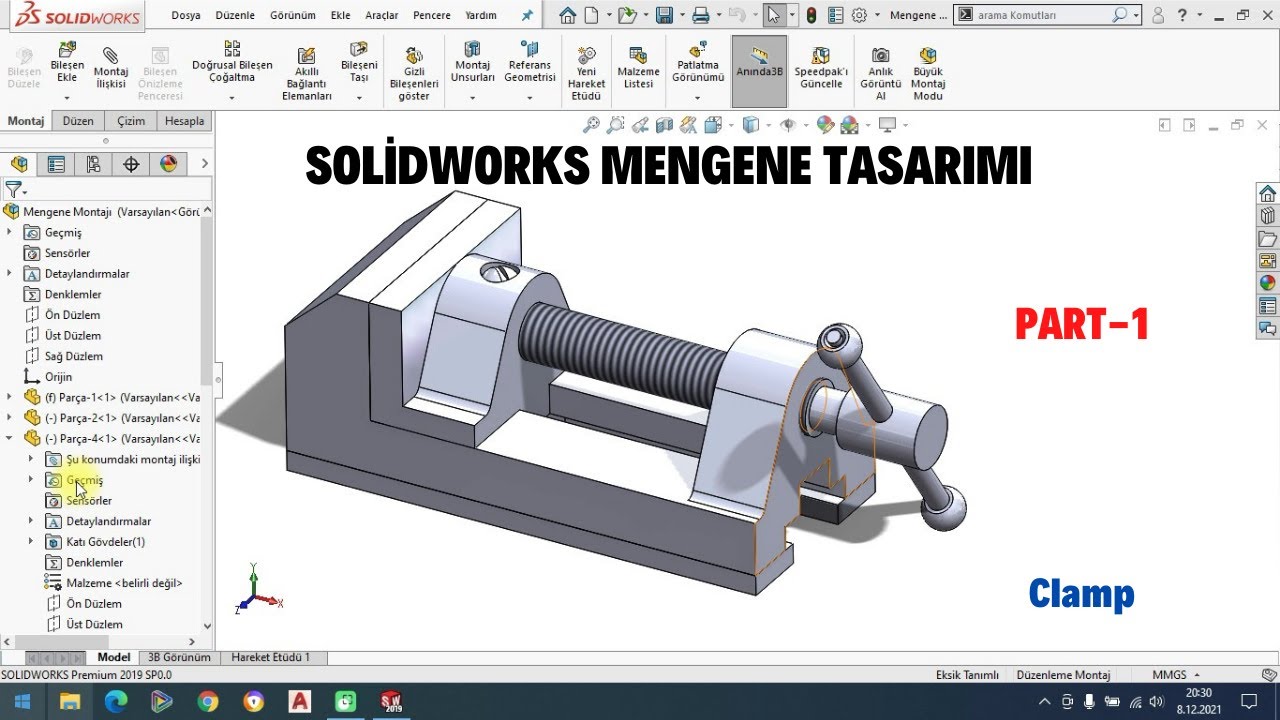The width and height of the screenshot is (1280, 720).
Task: Open the Bileşen Ekle dropdown arrow
Action: (67, 98)
